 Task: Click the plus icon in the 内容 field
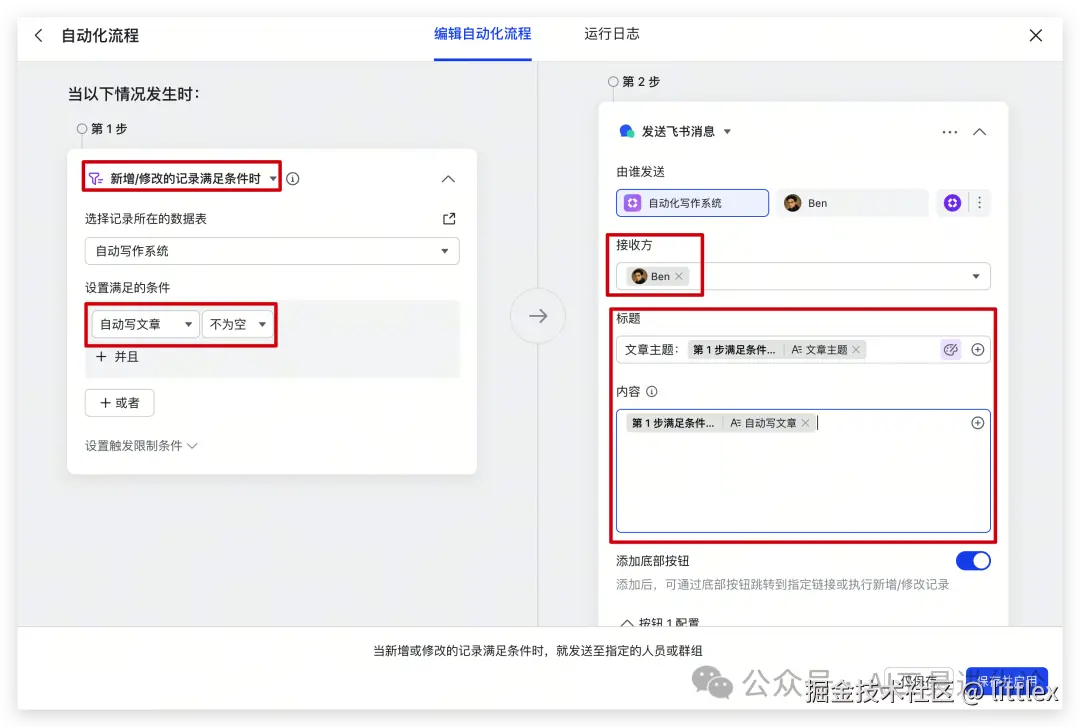(977, 422)
